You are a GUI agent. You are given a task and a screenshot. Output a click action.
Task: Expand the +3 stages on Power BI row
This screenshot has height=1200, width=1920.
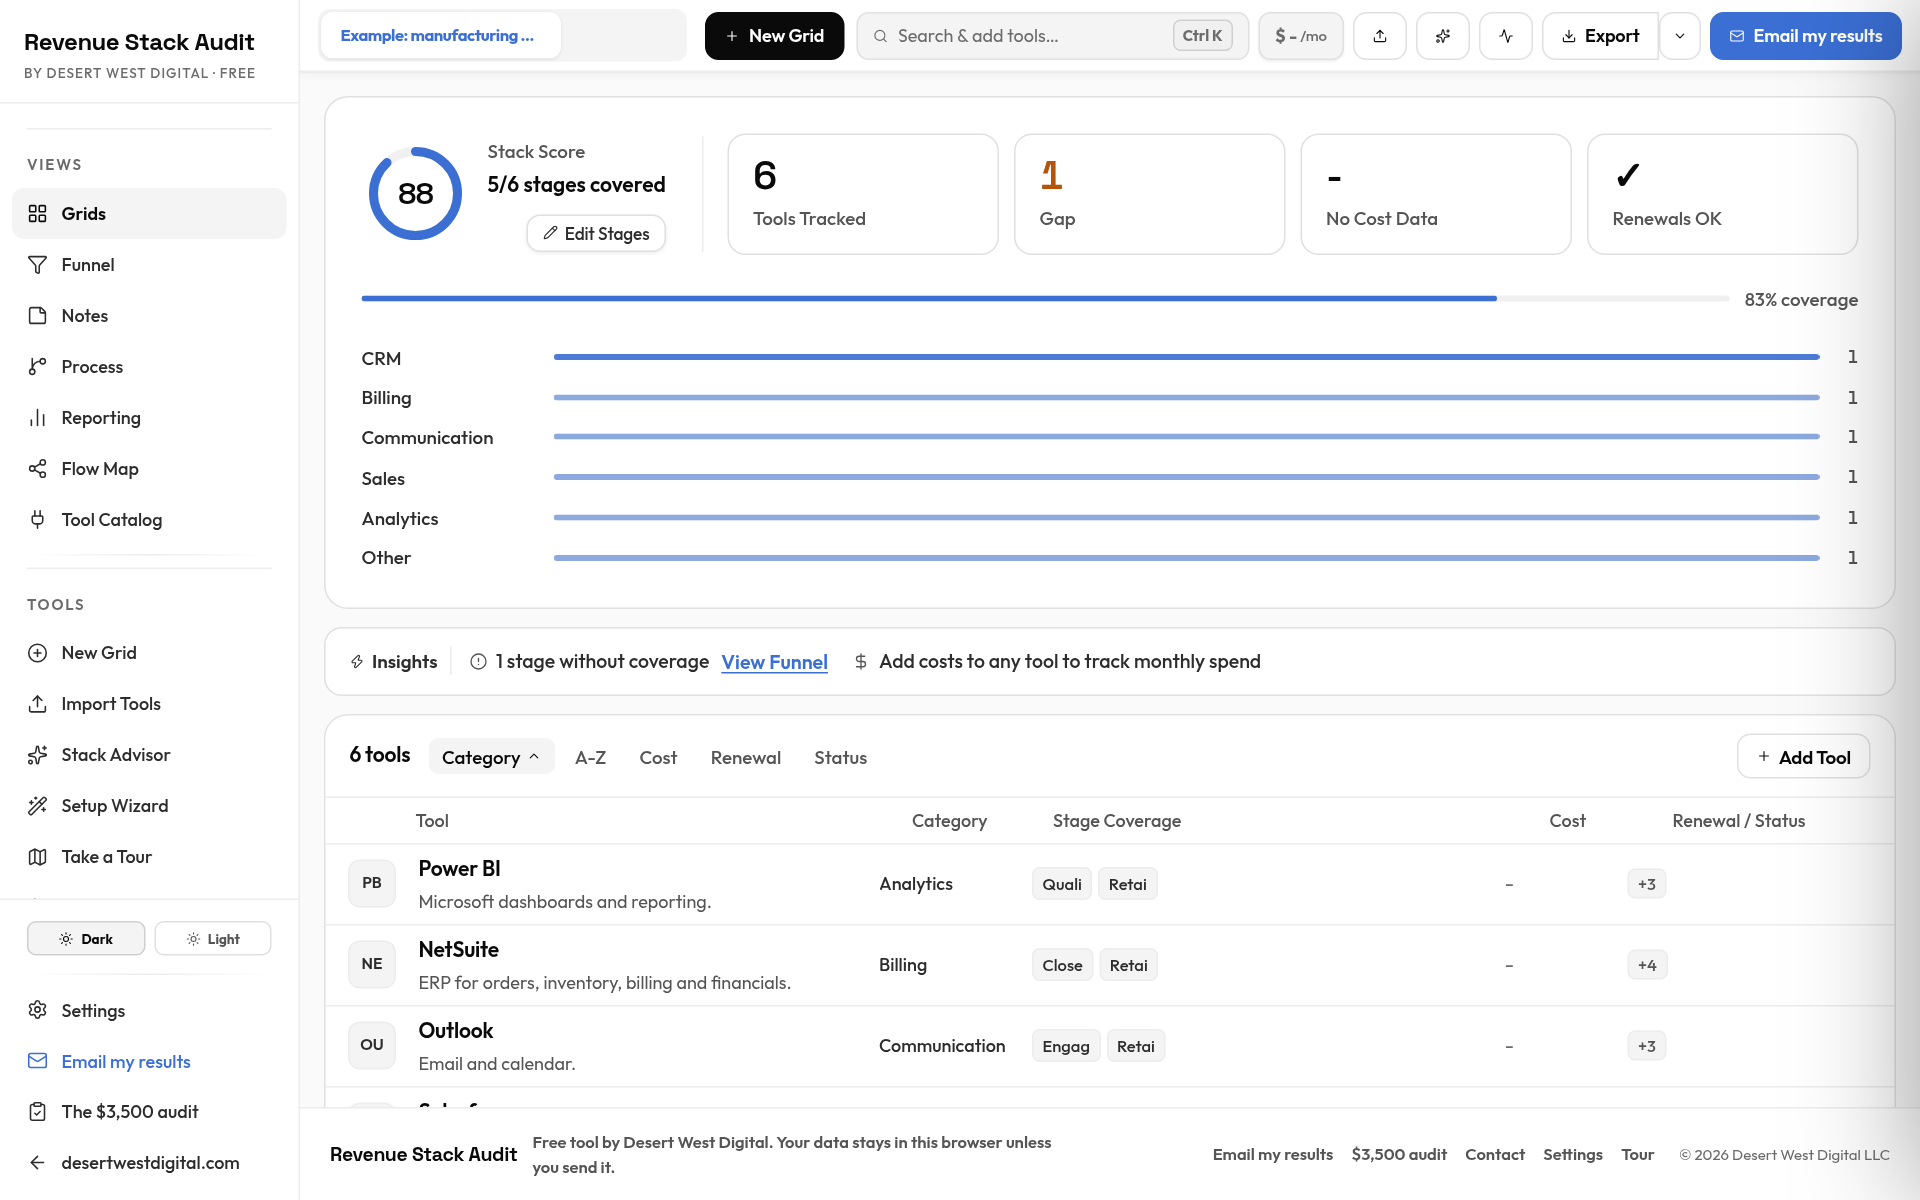(1647, 884)
